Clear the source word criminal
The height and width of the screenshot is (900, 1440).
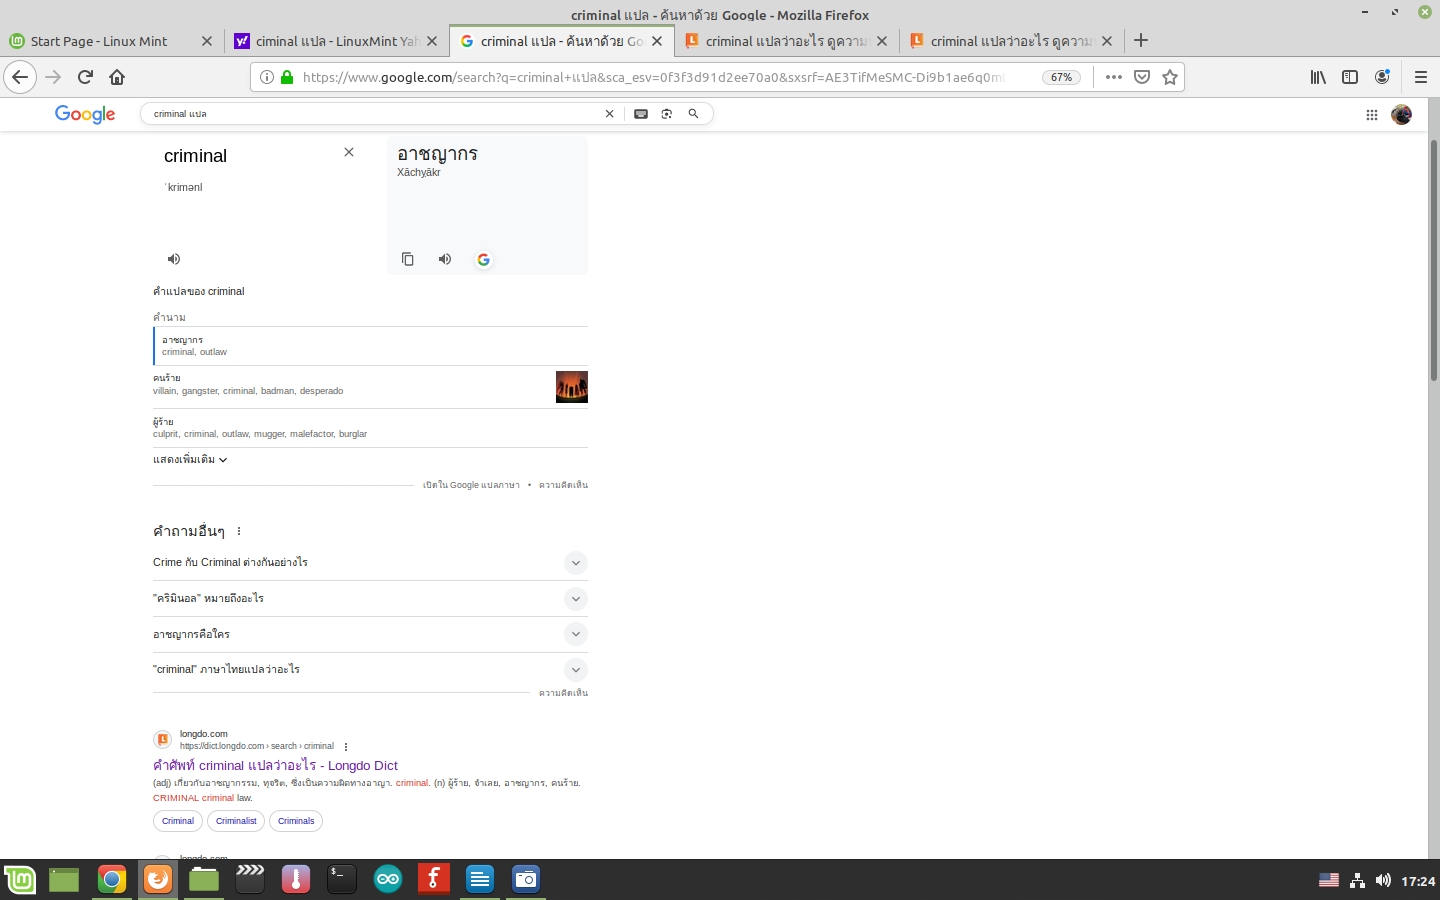[x=349, y=152]
